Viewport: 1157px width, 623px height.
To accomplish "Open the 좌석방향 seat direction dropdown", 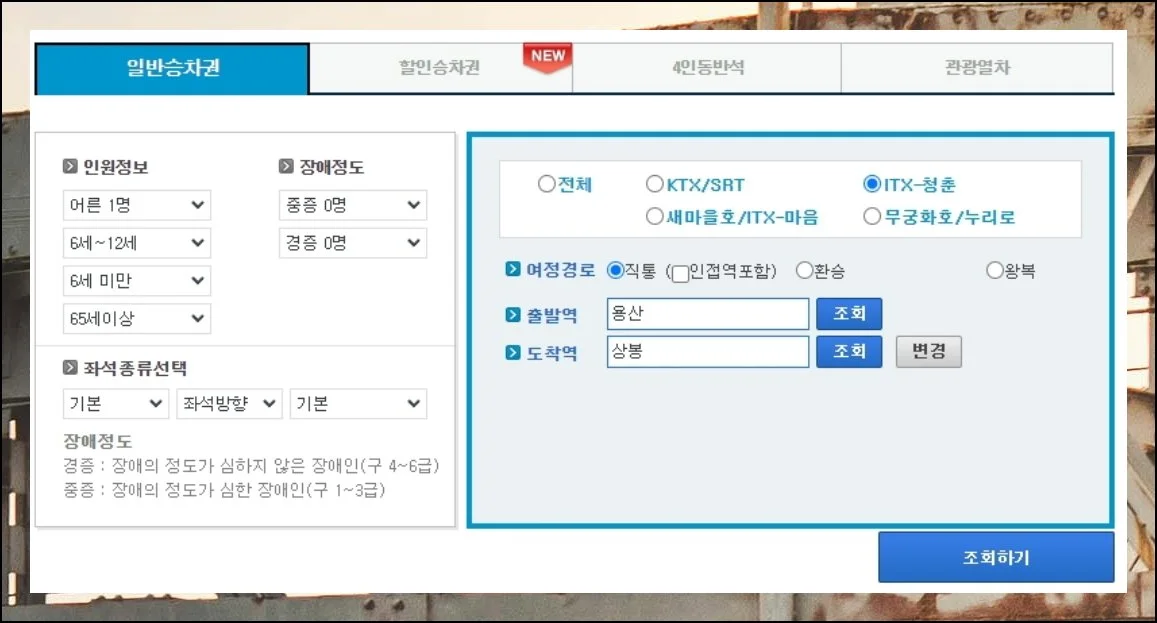I will pyautogui.click(x=229, y=404).
